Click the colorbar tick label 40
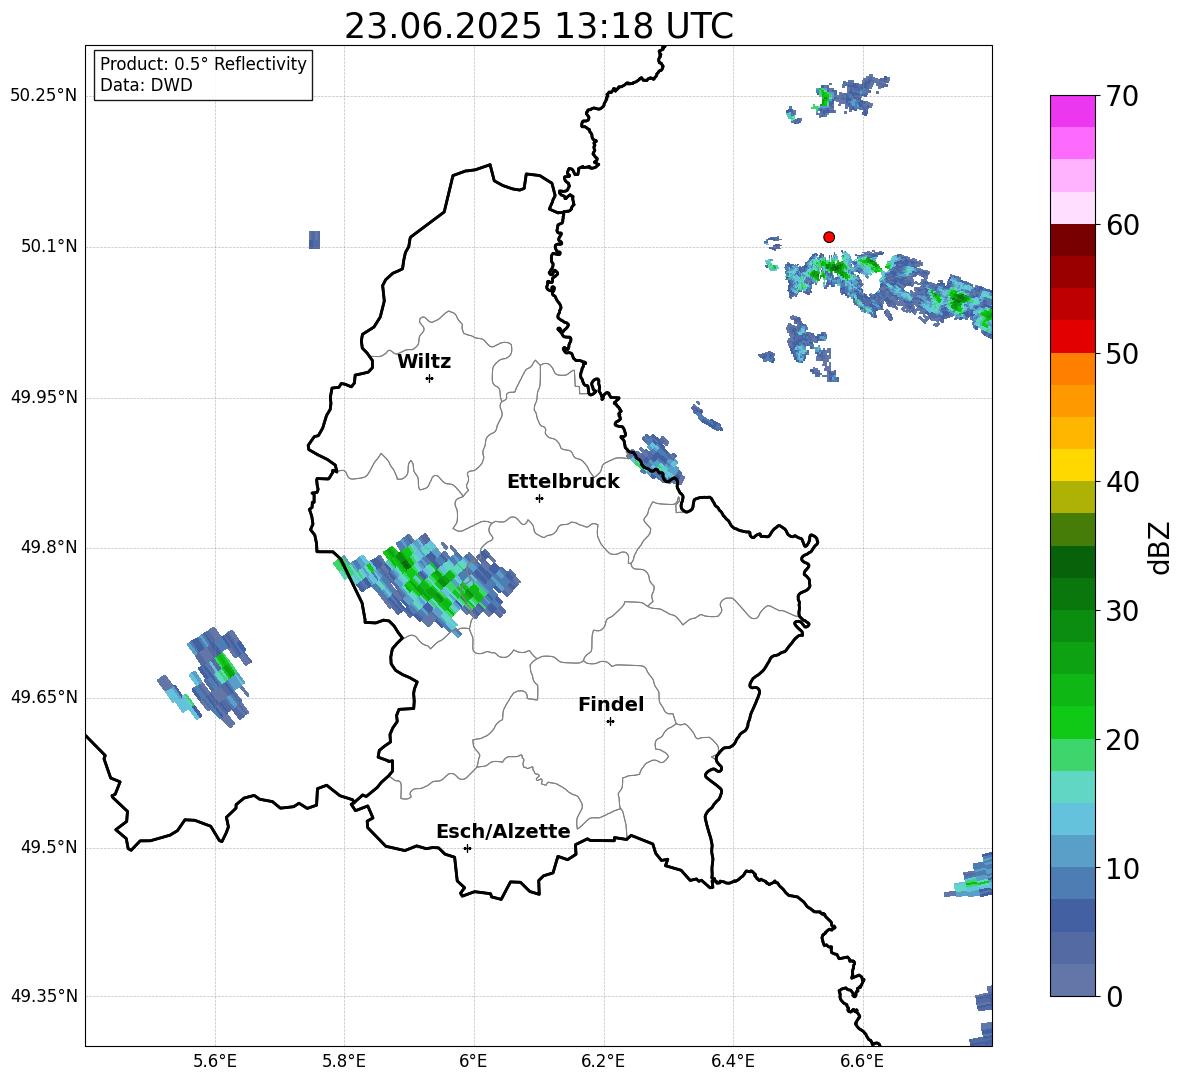The height and width of the screenshot is (1081, 1184). click(x=1122, y=482)
